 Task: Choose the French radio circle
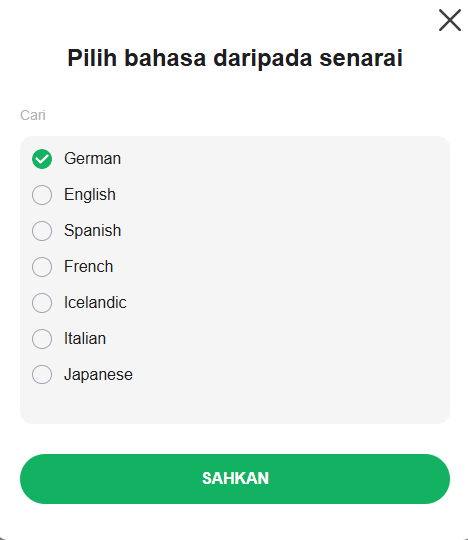(42, 267)
